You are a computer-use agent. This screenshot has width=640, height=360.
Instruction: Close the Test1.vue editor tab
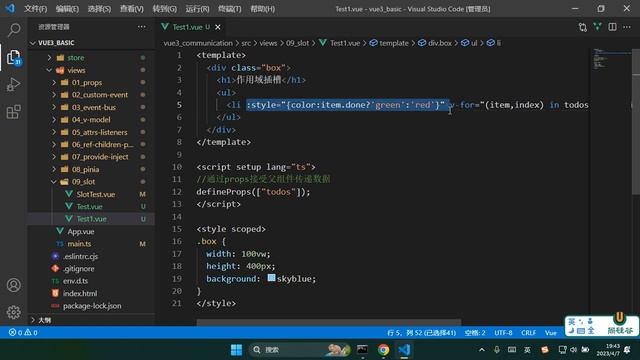point(218,27)
